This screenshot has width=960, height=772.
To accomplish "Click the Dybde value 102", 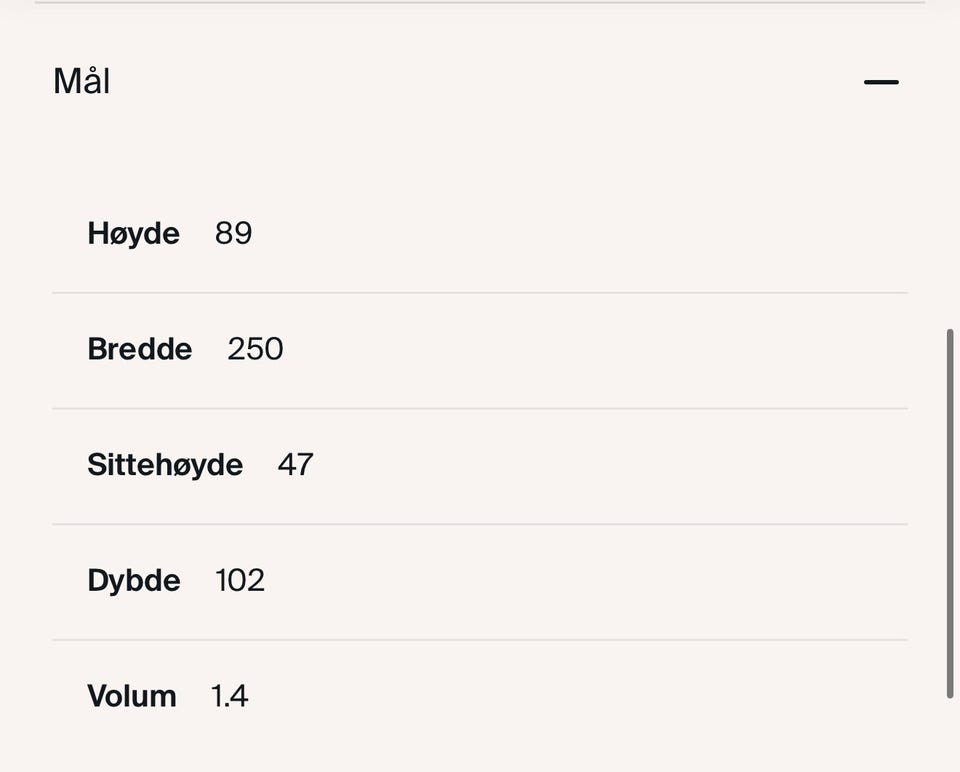I will [240, 581].
